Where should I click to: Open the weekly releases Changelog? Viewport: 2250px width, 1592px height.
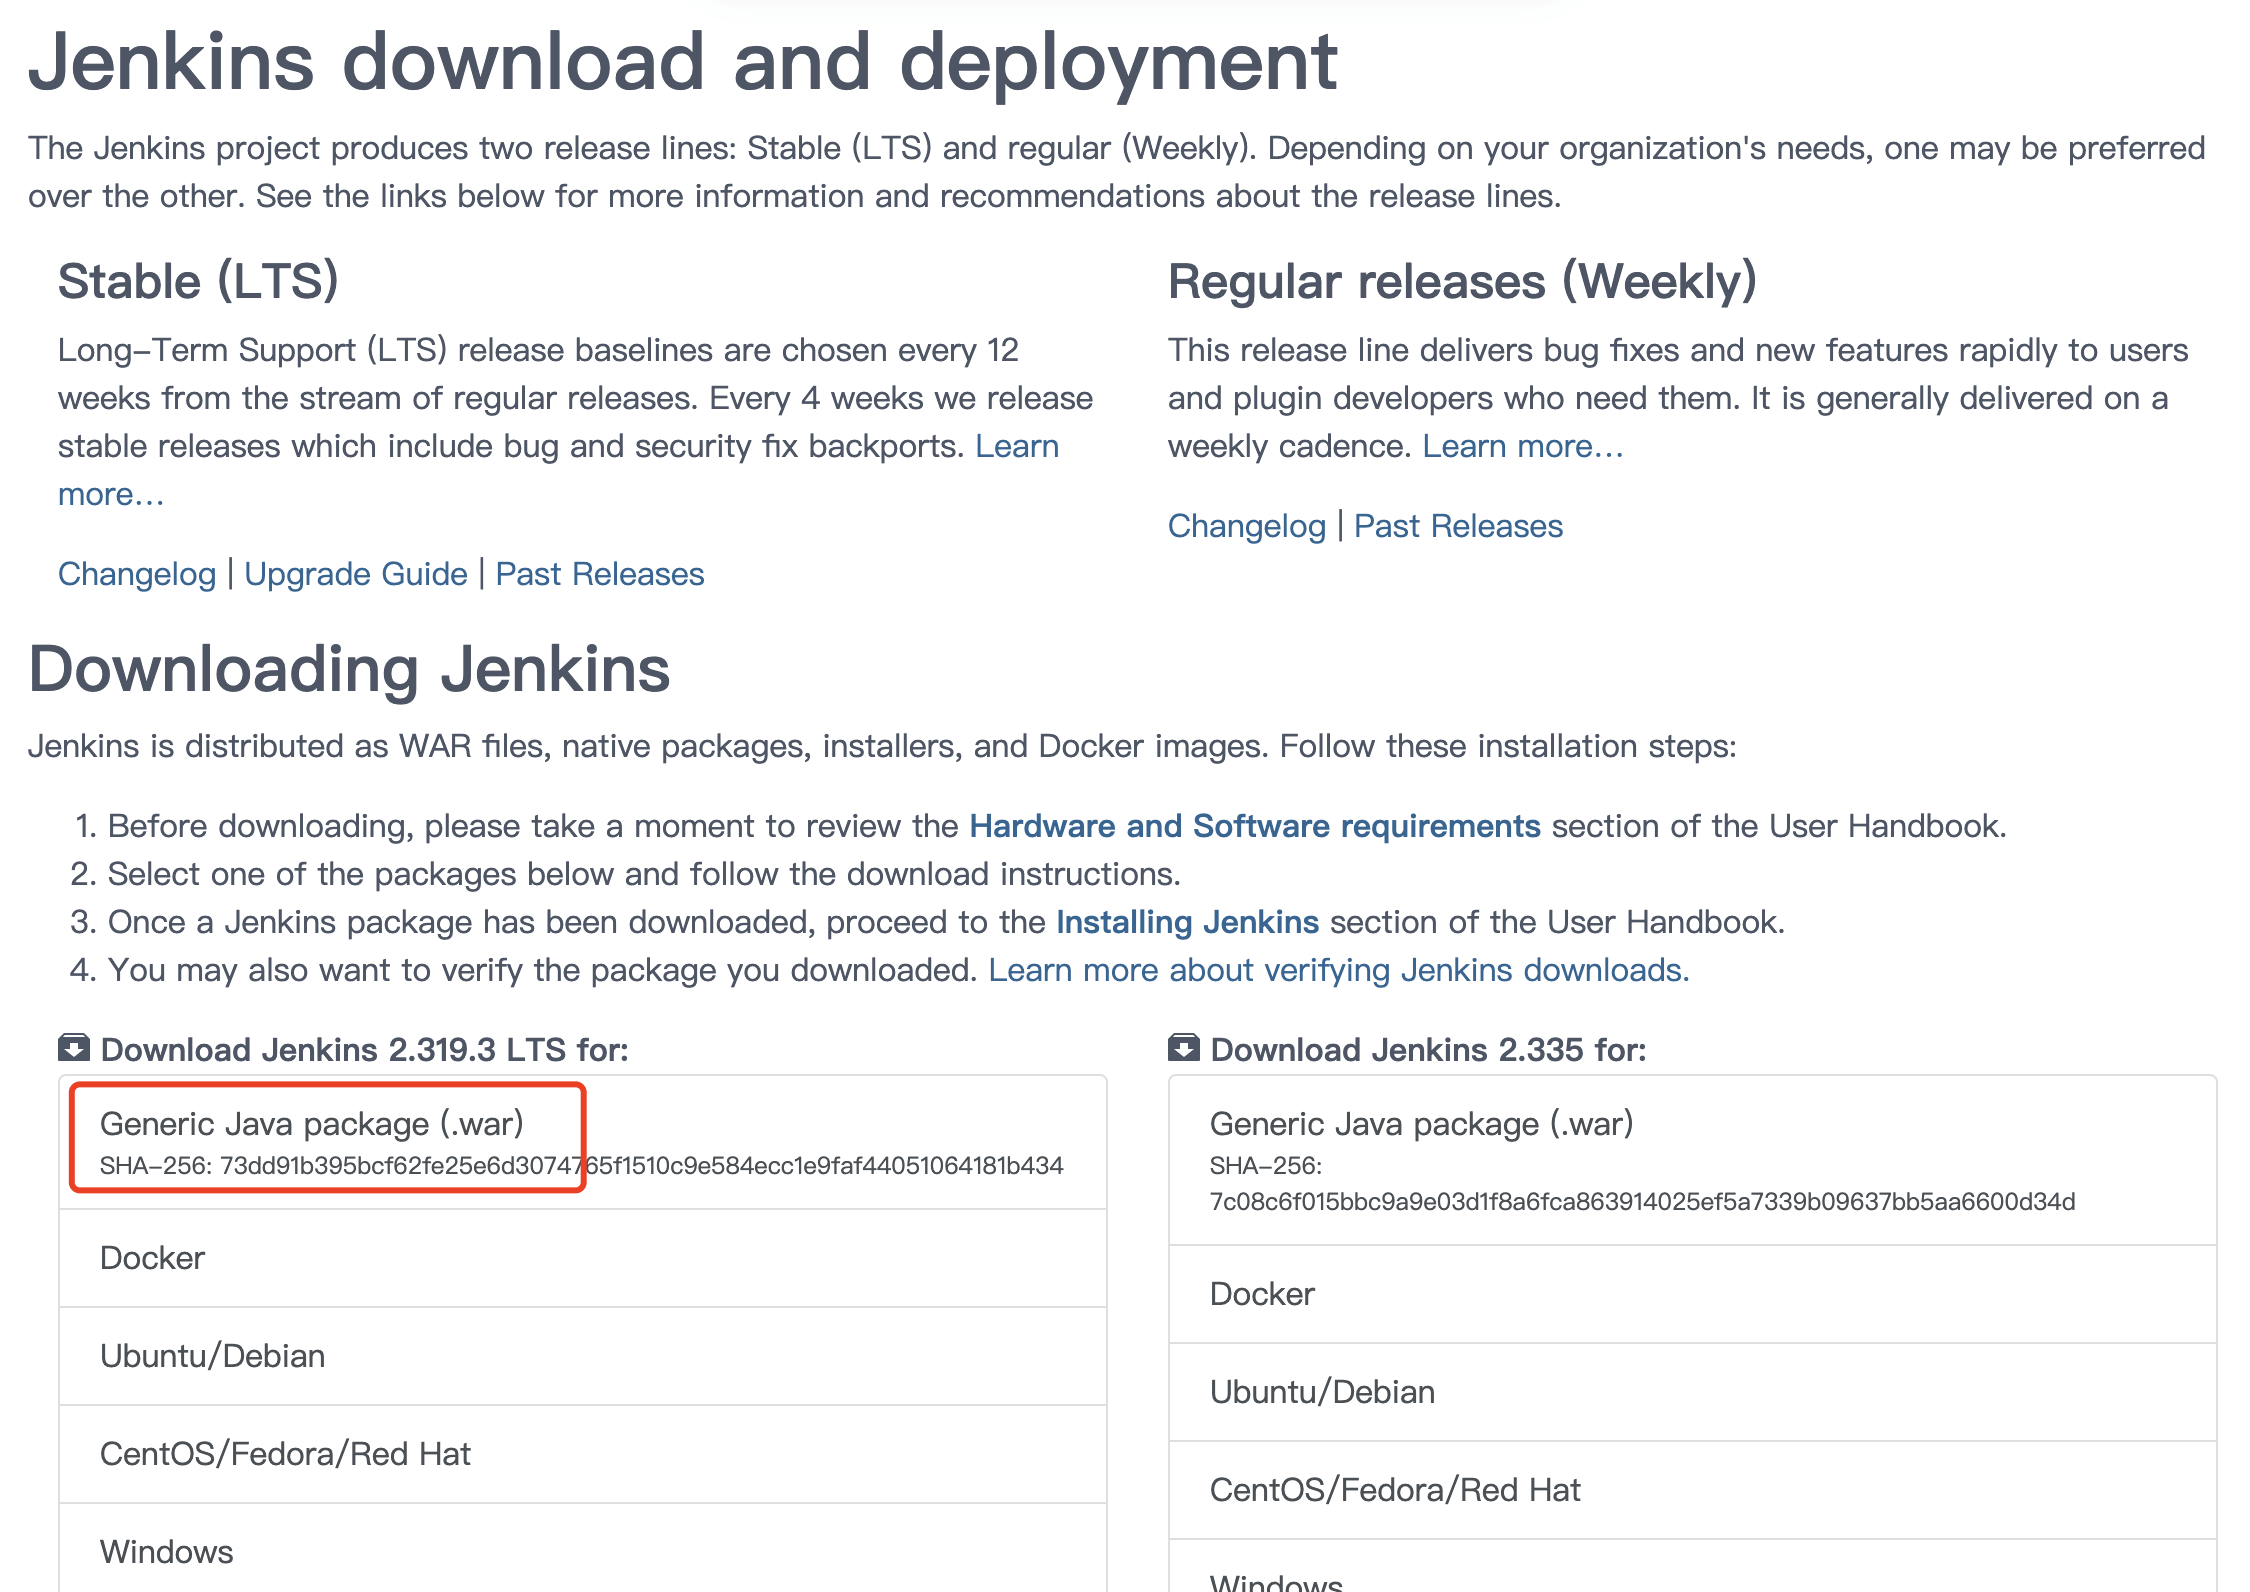(1247, 526)
